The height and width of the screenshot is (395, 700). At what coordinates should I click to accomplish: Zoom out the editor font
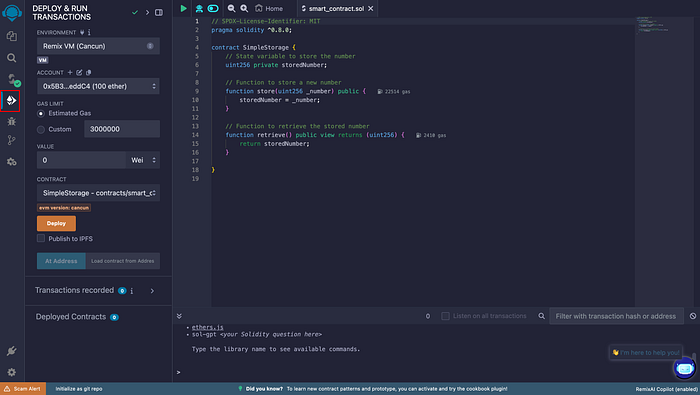pyautogui.click(x=231, y=8)
